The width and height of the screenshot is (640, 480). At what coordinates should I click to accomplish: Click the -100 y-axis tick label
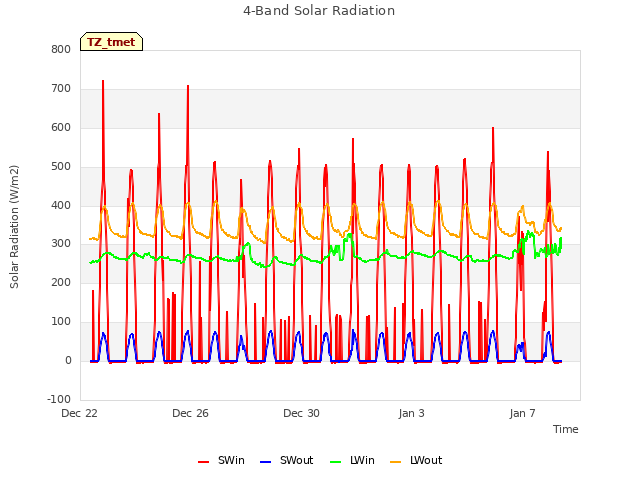click(59, 399)
